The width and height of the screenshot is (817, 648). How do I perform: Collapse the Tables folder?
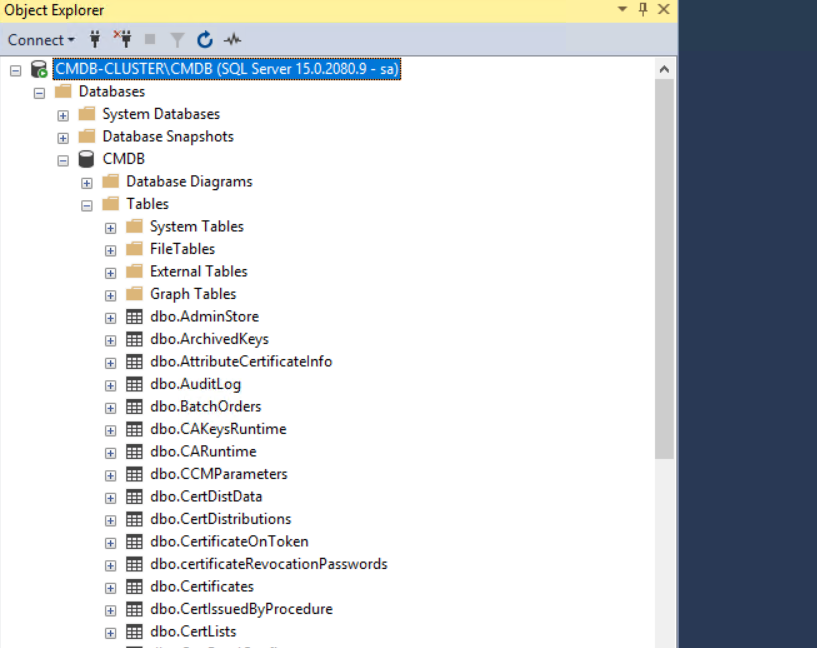coord(86,206)
